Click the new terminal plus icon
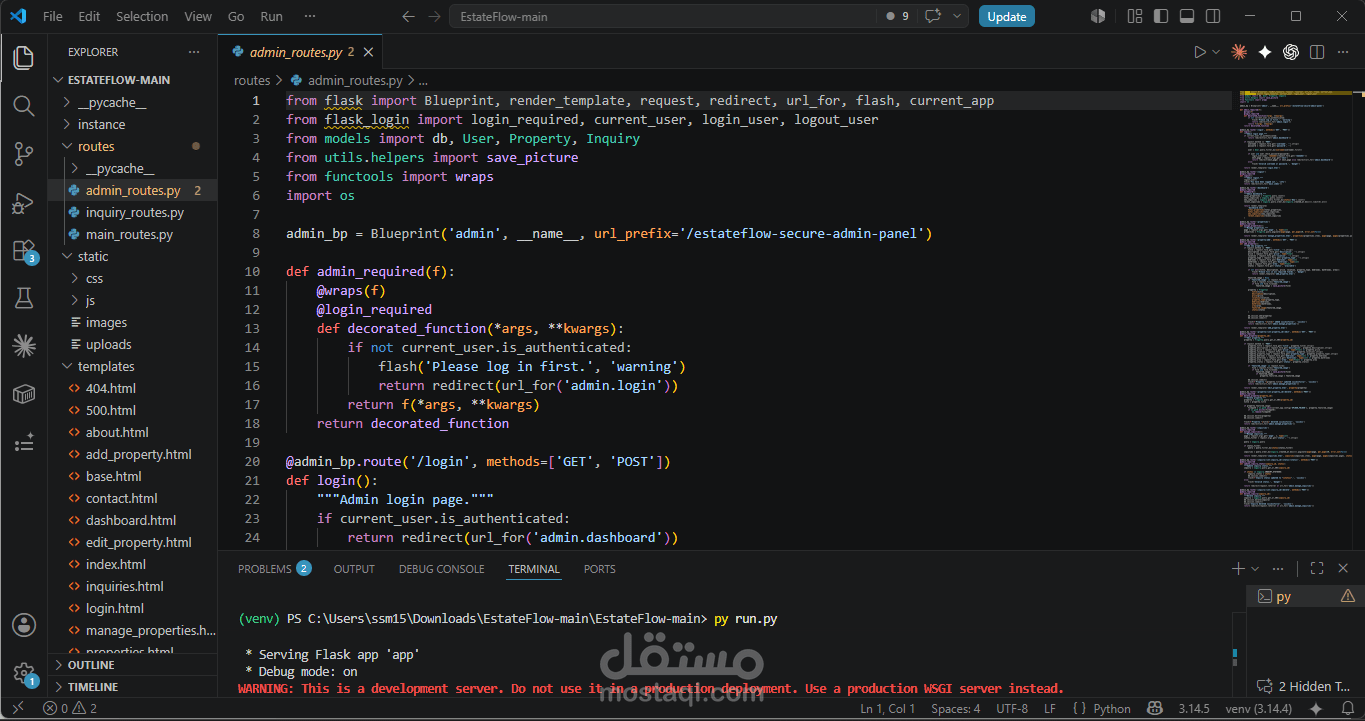The height and width of the screenshot is (721, 1365). pos(1238,568)
